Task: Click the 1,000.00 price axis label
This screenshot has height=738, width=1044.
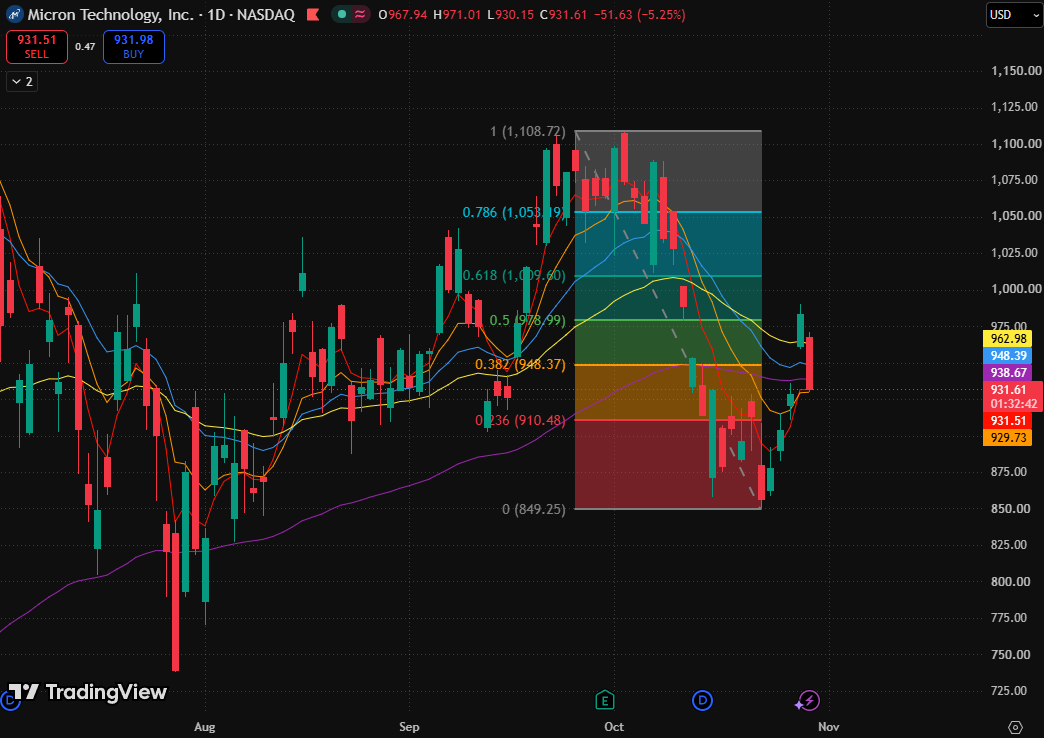Action: (x=1016, y=288)
